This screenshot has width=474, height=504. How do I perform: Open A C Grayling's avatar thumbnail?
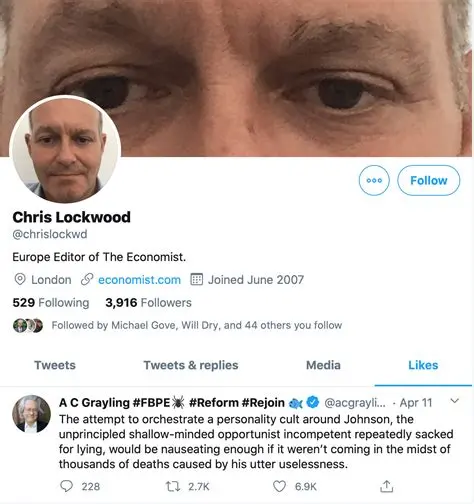(x=31, y=414)
